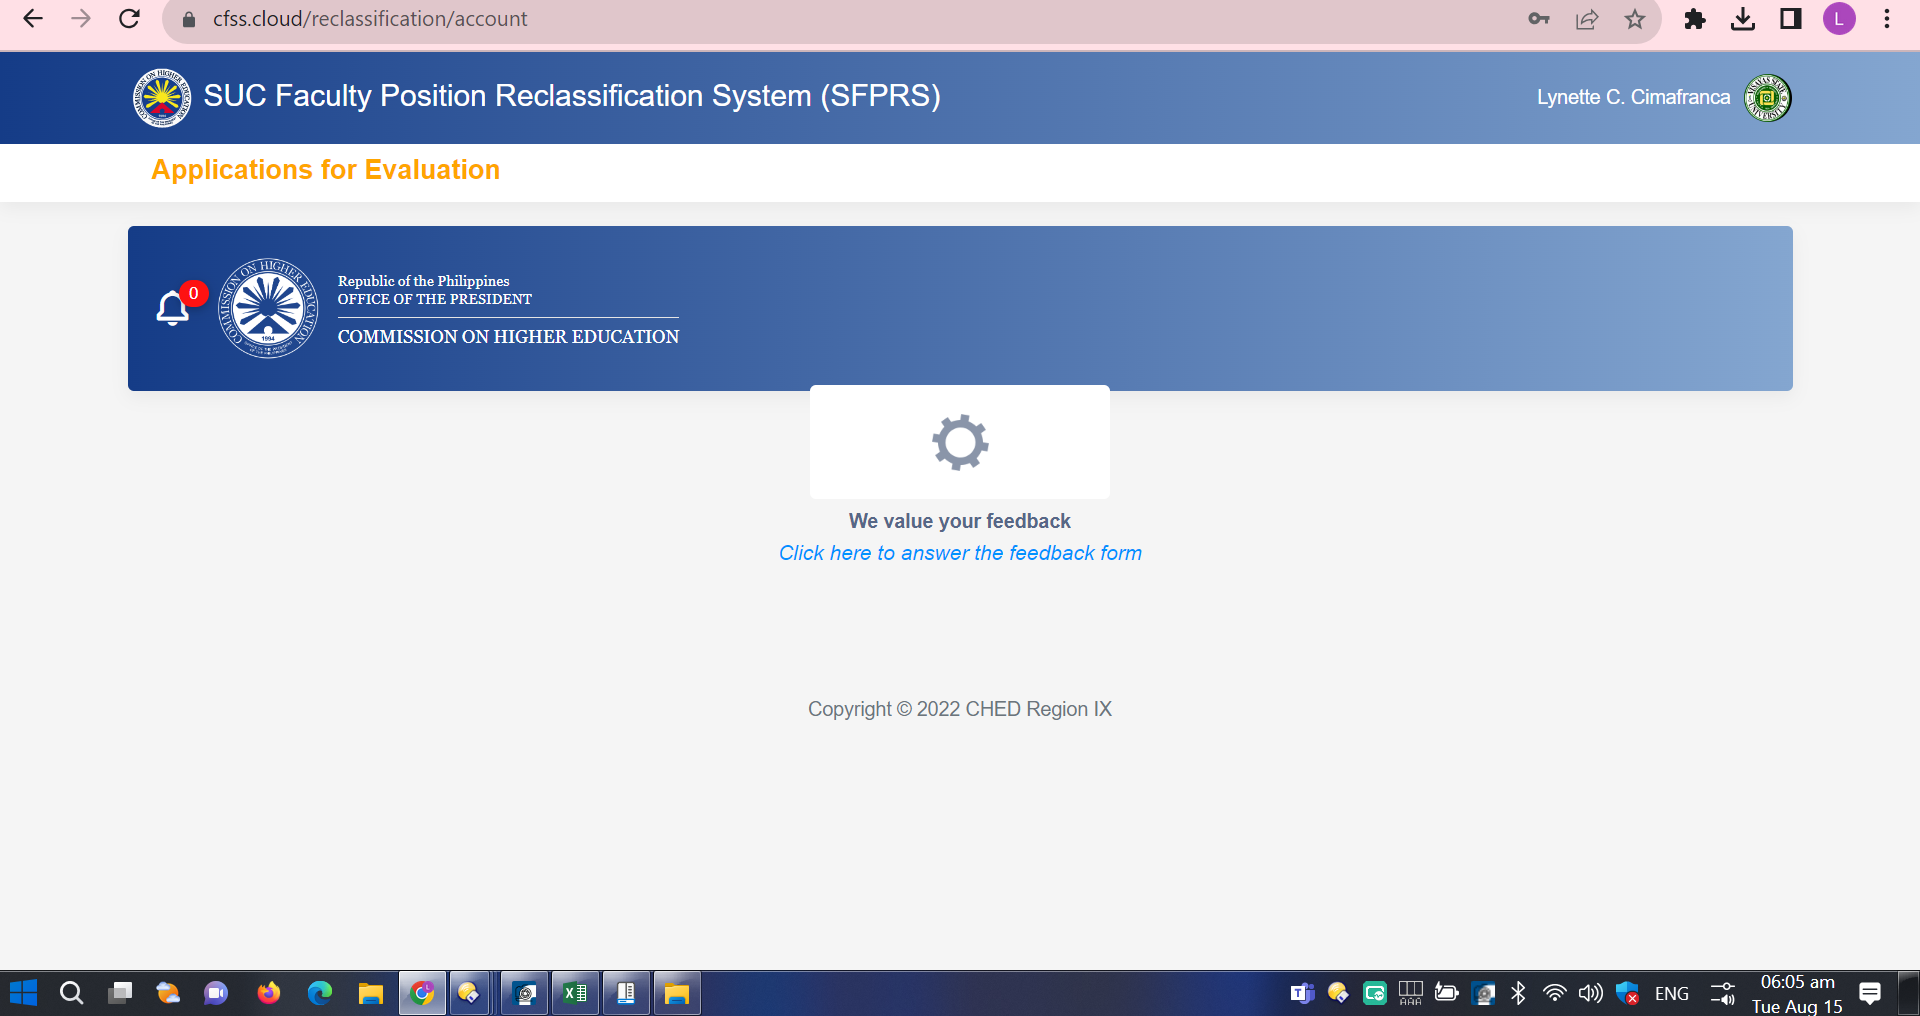Click the loading gear icon
Viewport: 1920px width, 1016px height.
(x=960, y=442)
